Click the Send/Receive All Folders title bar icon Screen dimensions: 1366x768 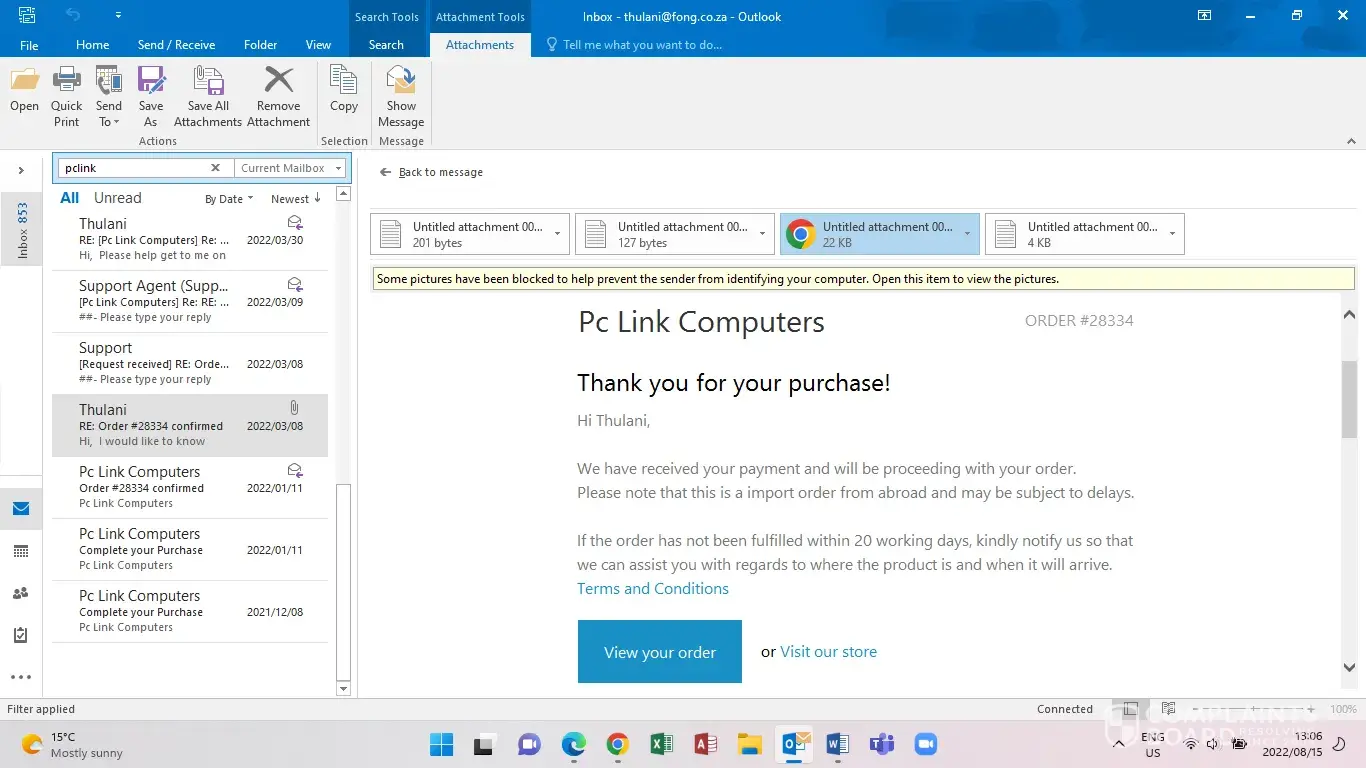[27, 15]
